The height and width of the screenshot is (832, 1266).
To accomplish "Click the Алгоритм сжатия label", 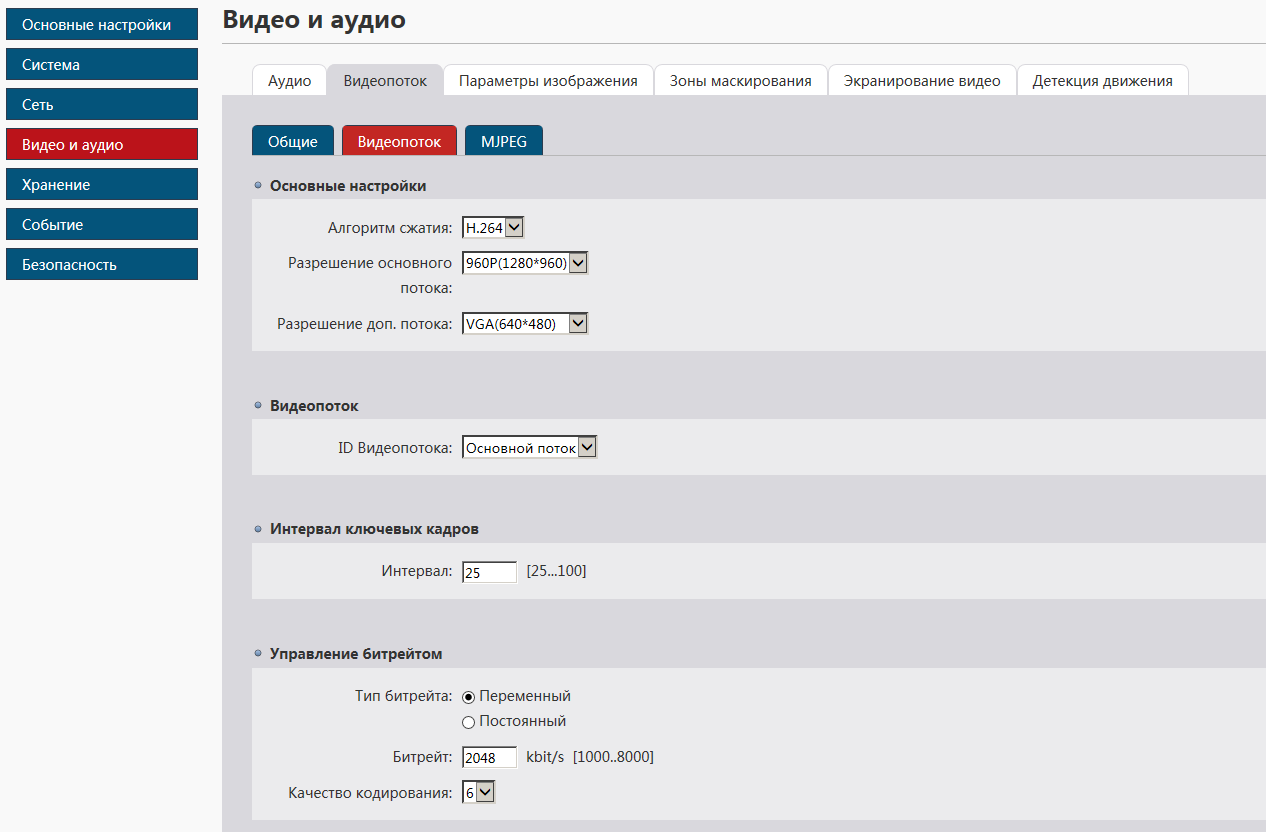I will point(390,228).
